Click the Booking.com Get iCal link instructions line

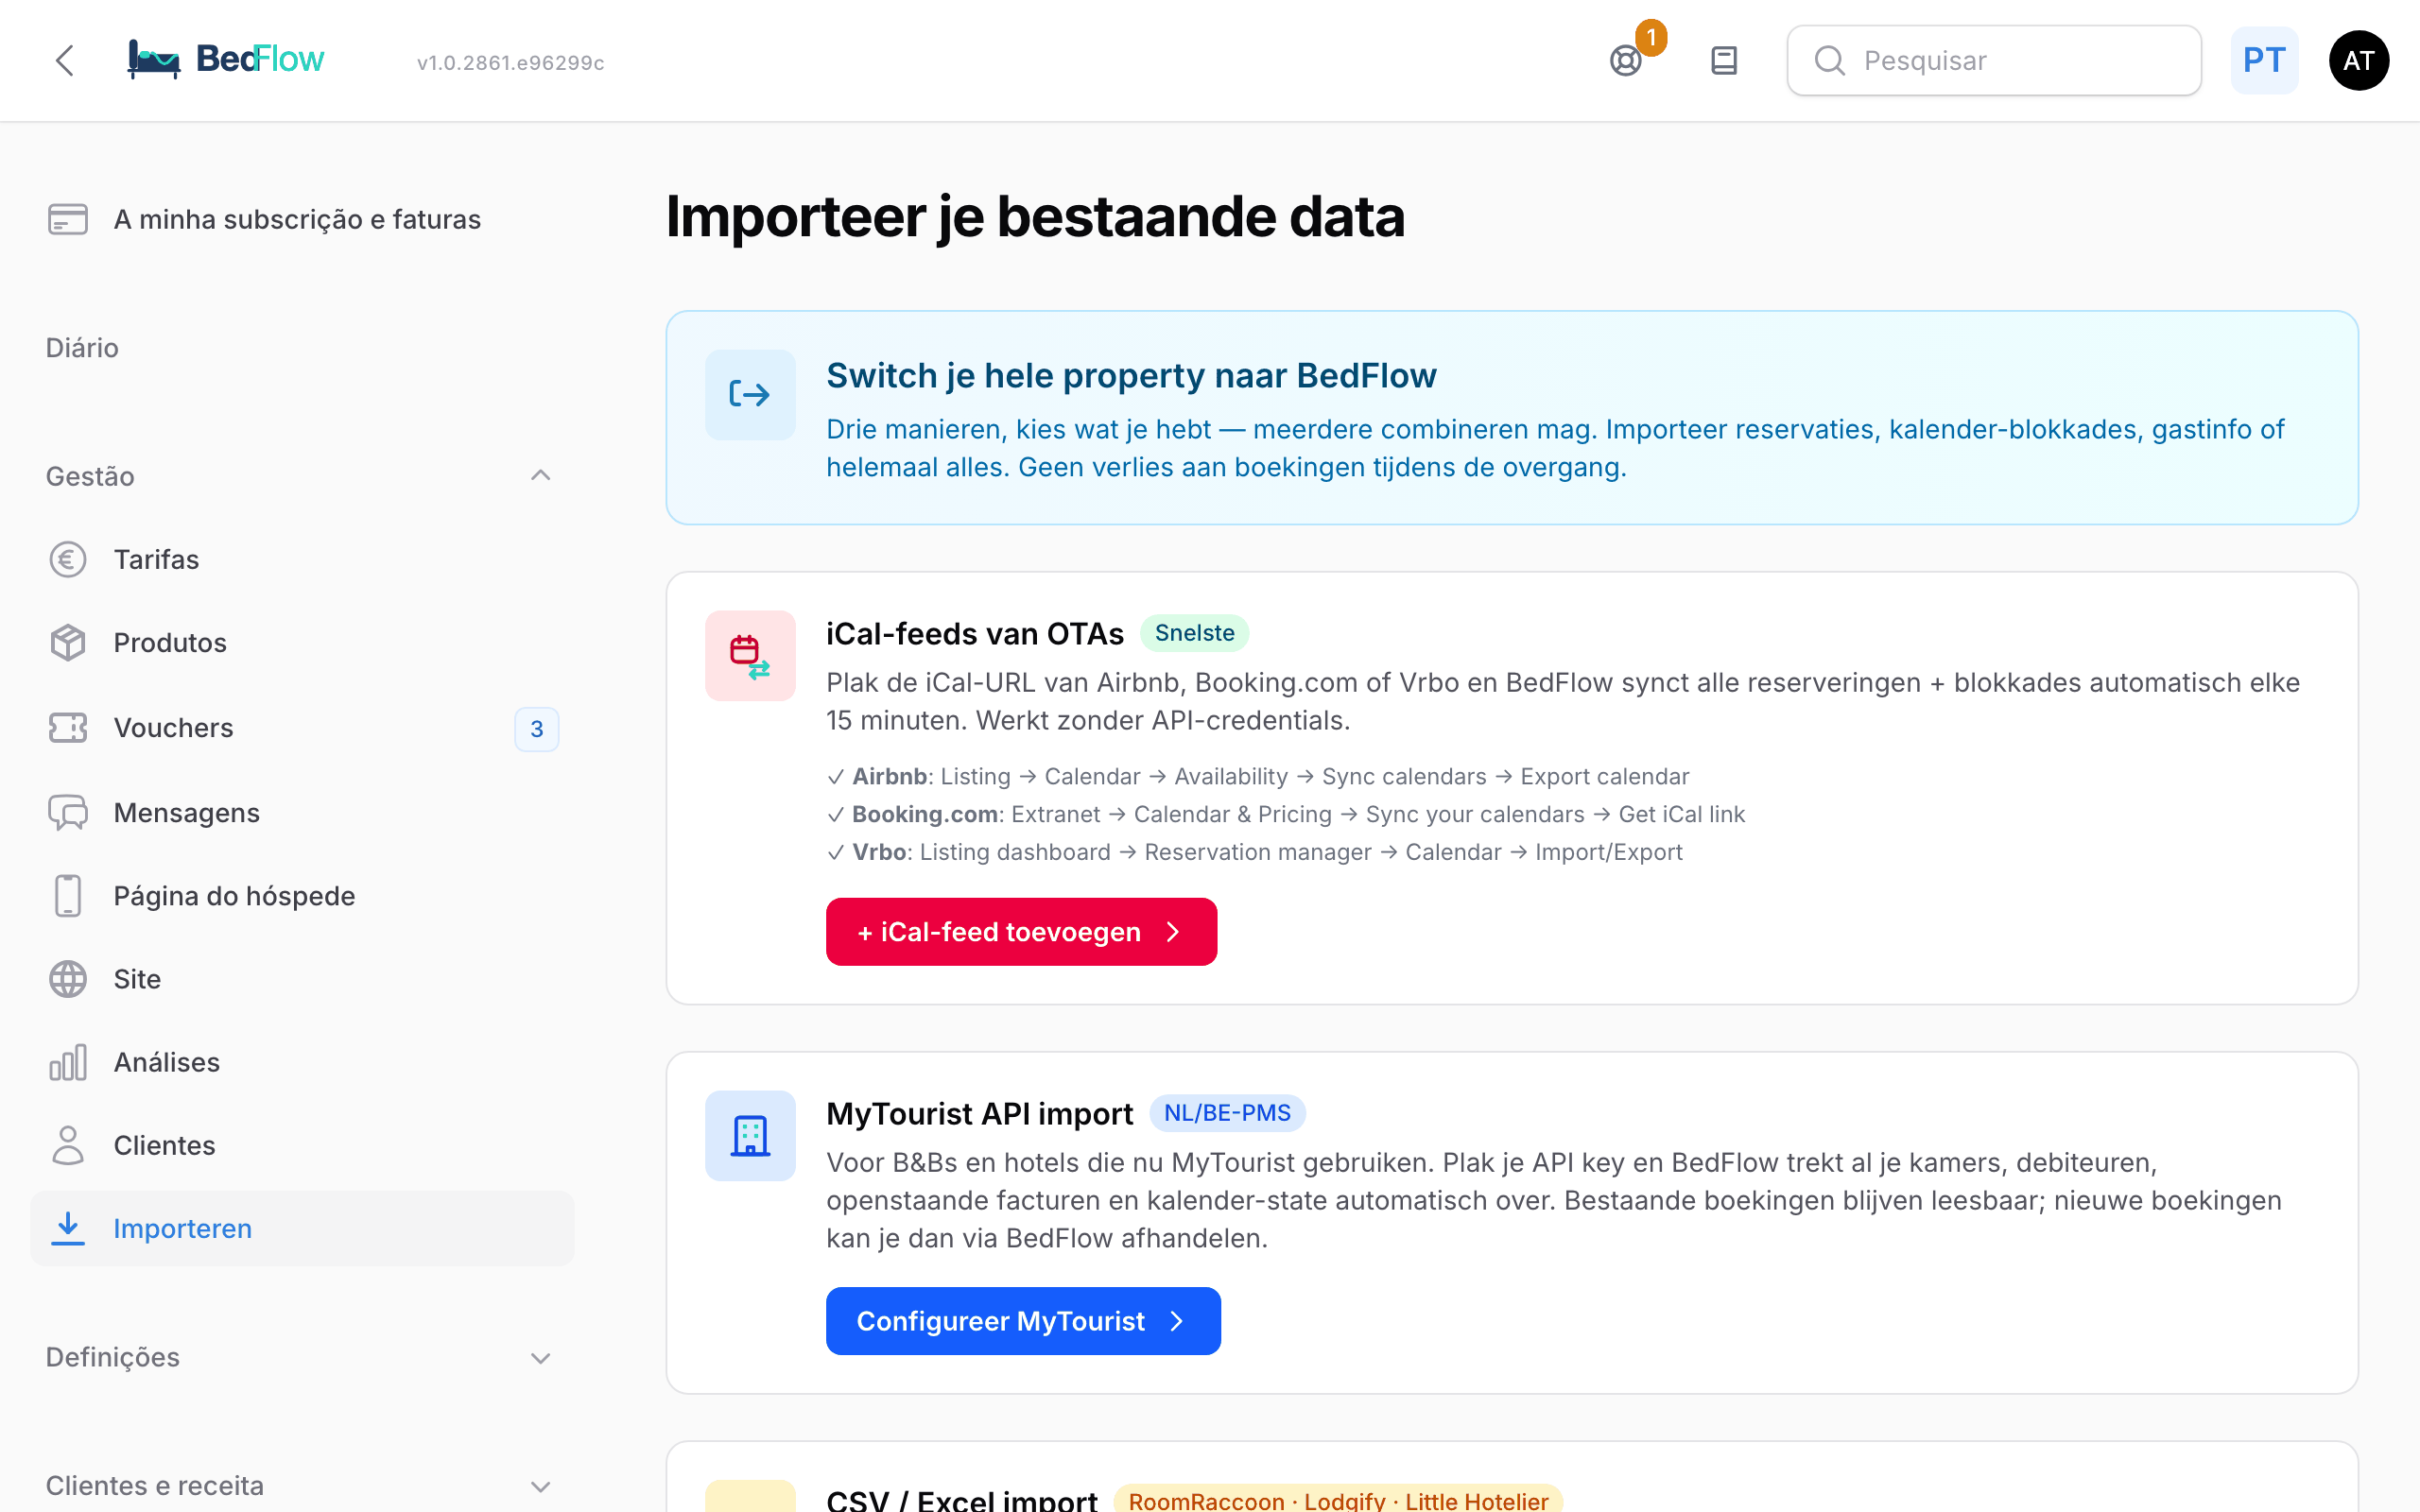(x=1286, y=814)
